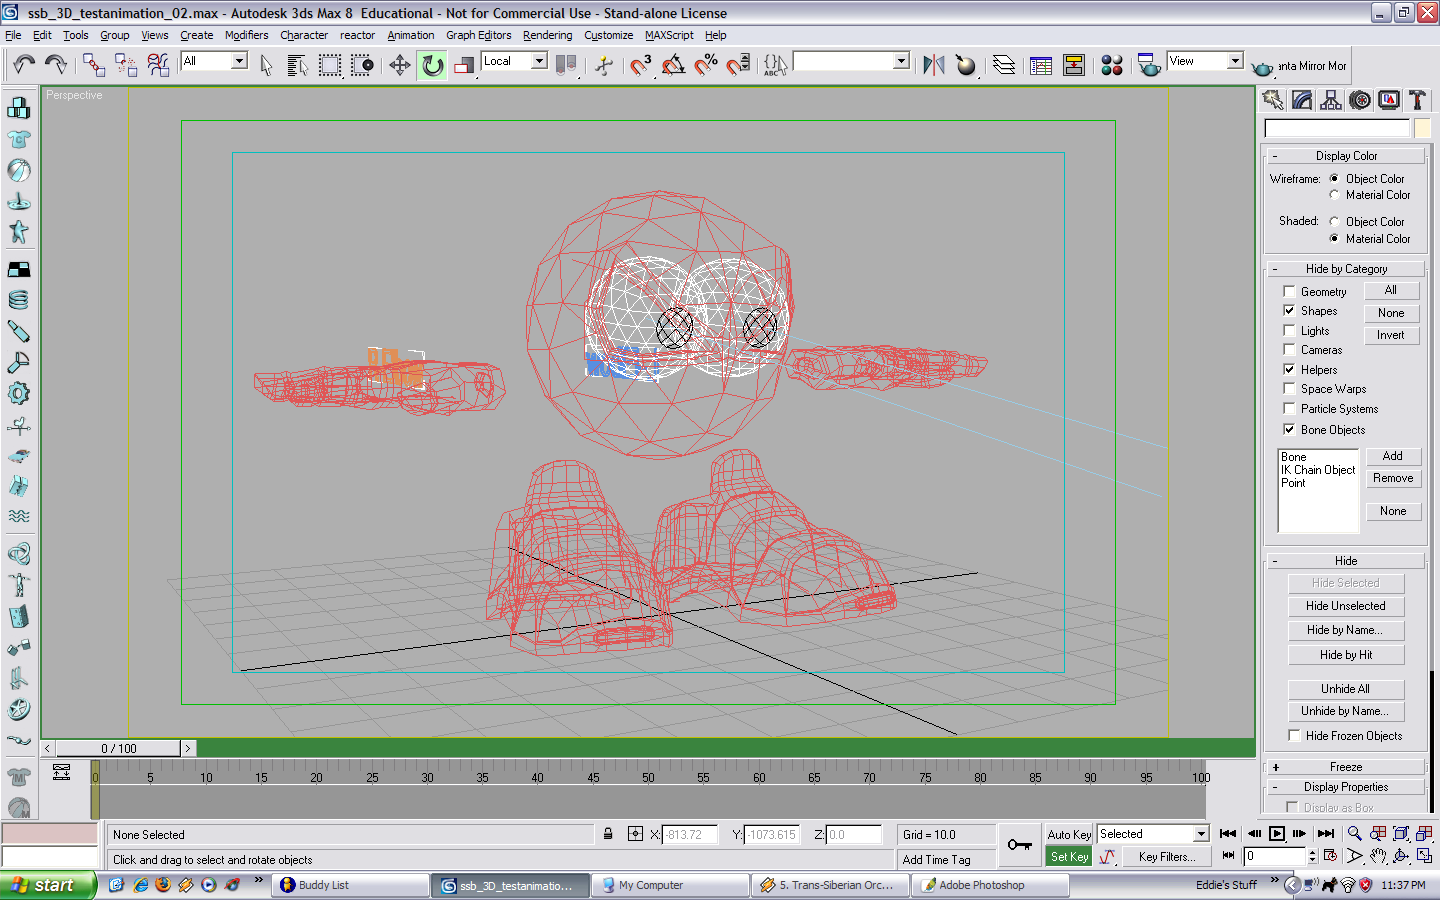The height and width of the screenshot is (900, 1440).
Task: Click the Set Keys large key icon
Action: [1020, 845]
